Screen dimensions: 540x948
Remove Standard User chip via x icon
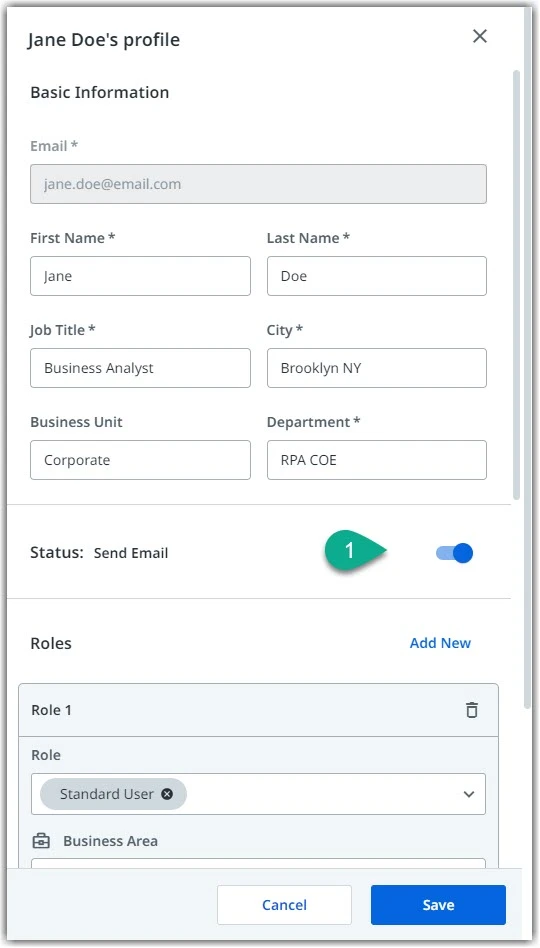[167, 794]
